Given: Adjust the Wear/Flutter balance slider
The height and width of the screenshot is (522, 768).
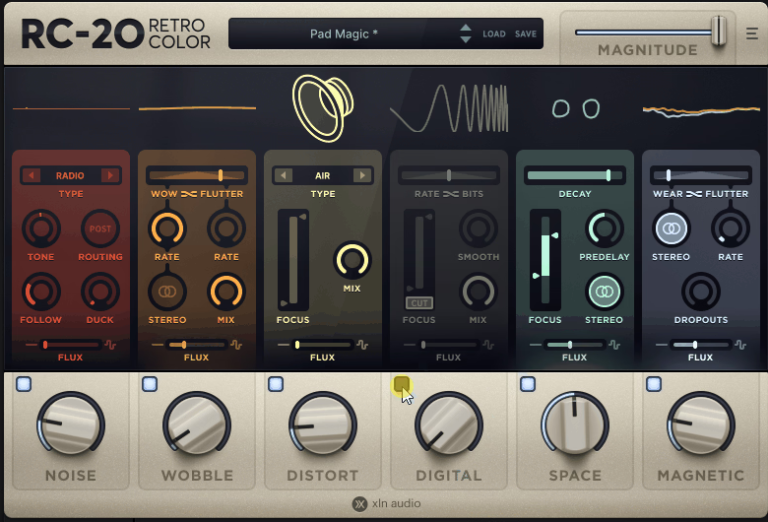Looking at the screenshot, I should coord(700,175).
